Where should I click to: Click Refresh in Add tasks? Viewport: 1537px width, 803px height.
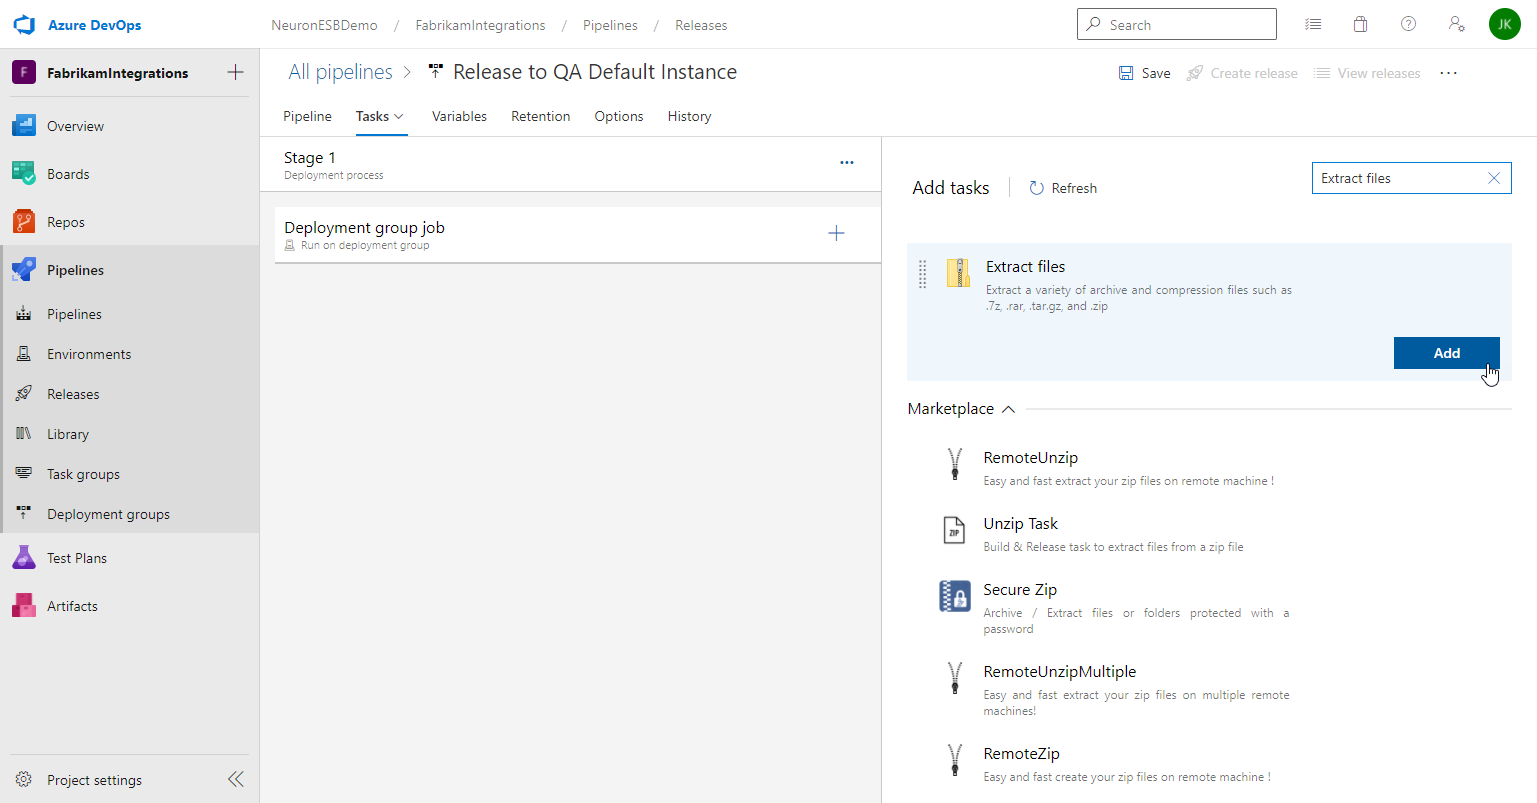[x=1063, y=188]
